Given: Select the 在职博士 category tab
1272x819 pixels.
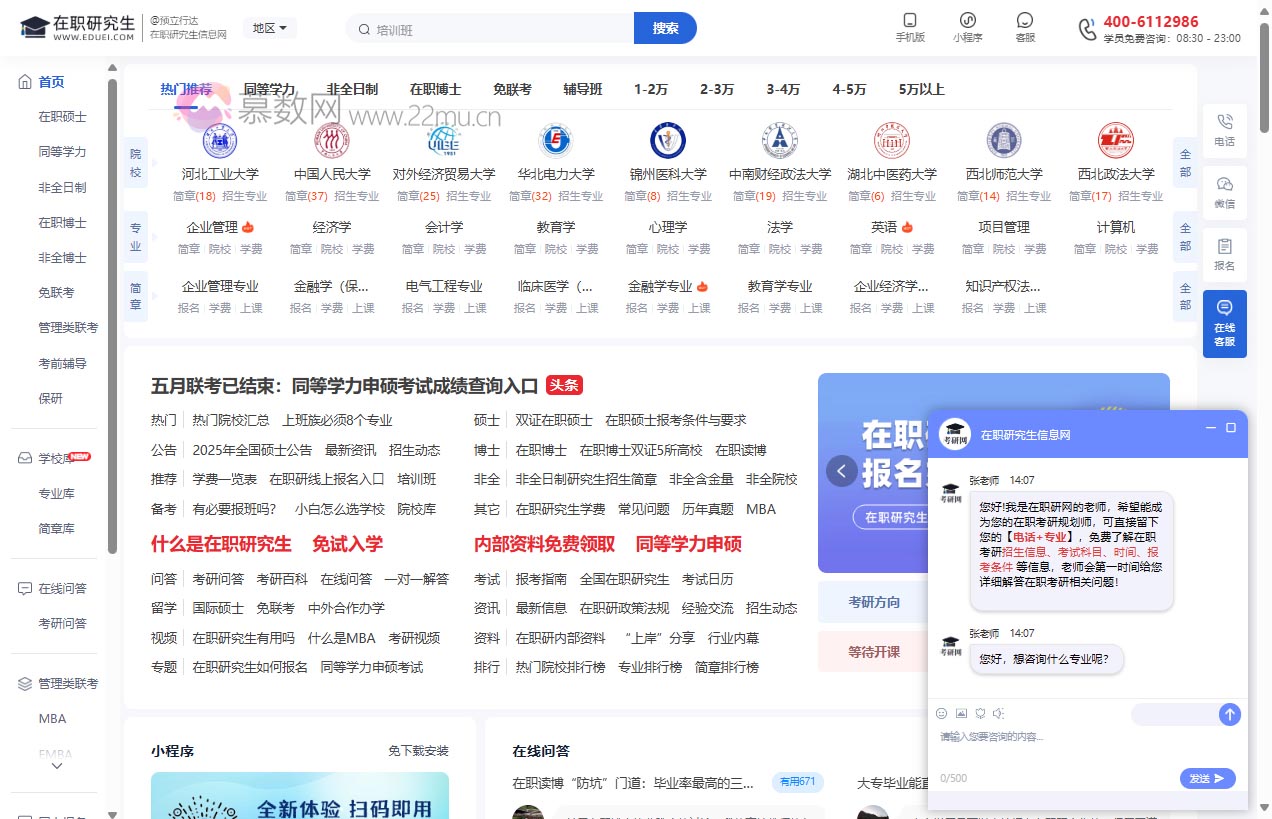Looking at the screenshot, I should click(x=437, y=89).
